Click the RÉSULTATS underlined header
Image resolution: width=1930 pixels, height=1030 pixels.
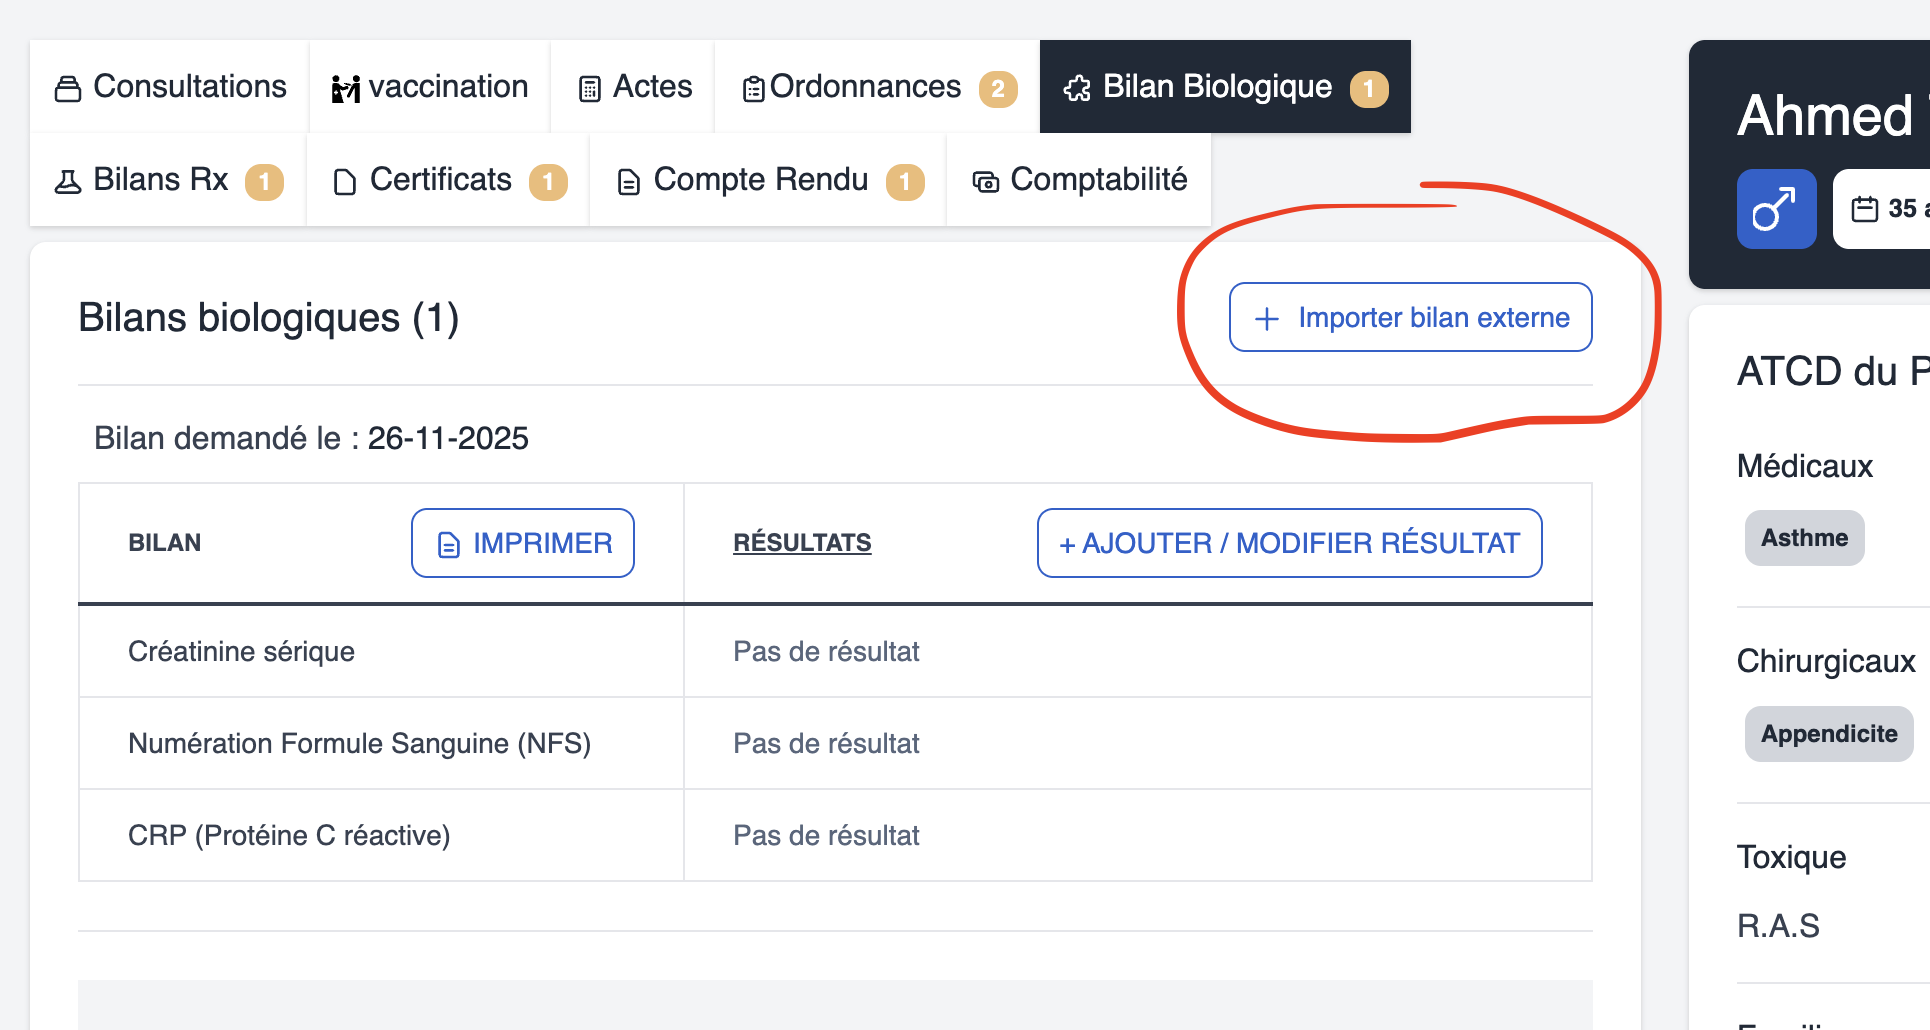802,543
